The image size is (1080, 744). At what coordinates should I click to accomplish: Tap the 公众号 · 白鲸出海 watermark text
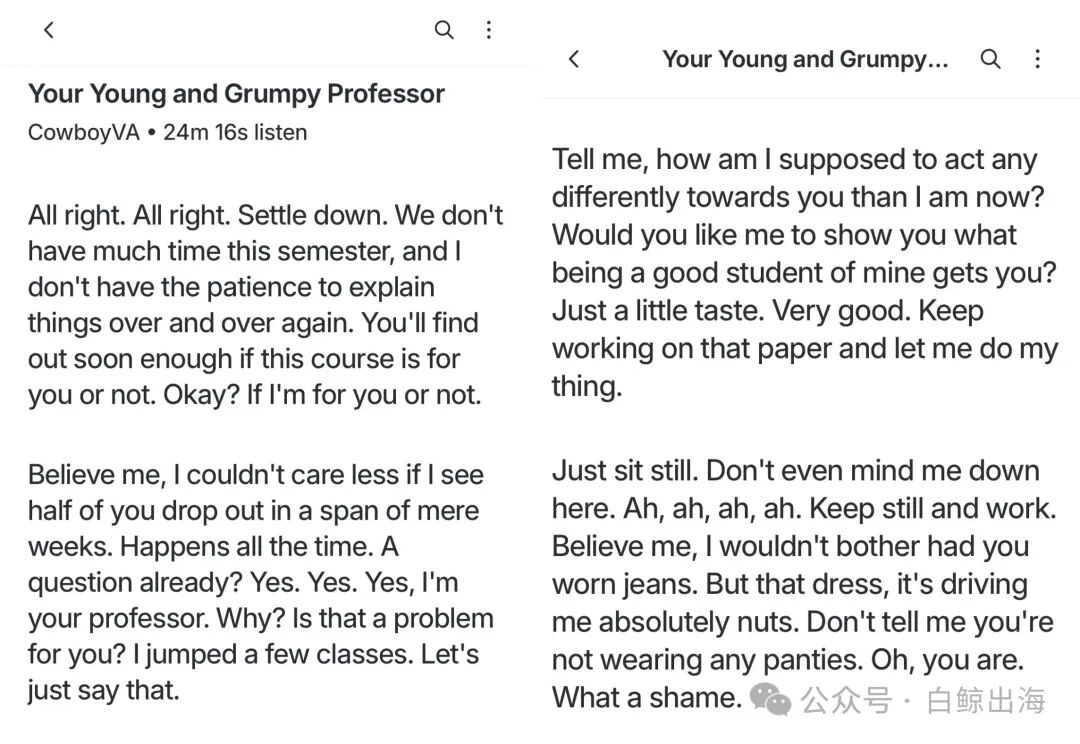[923, 701]
